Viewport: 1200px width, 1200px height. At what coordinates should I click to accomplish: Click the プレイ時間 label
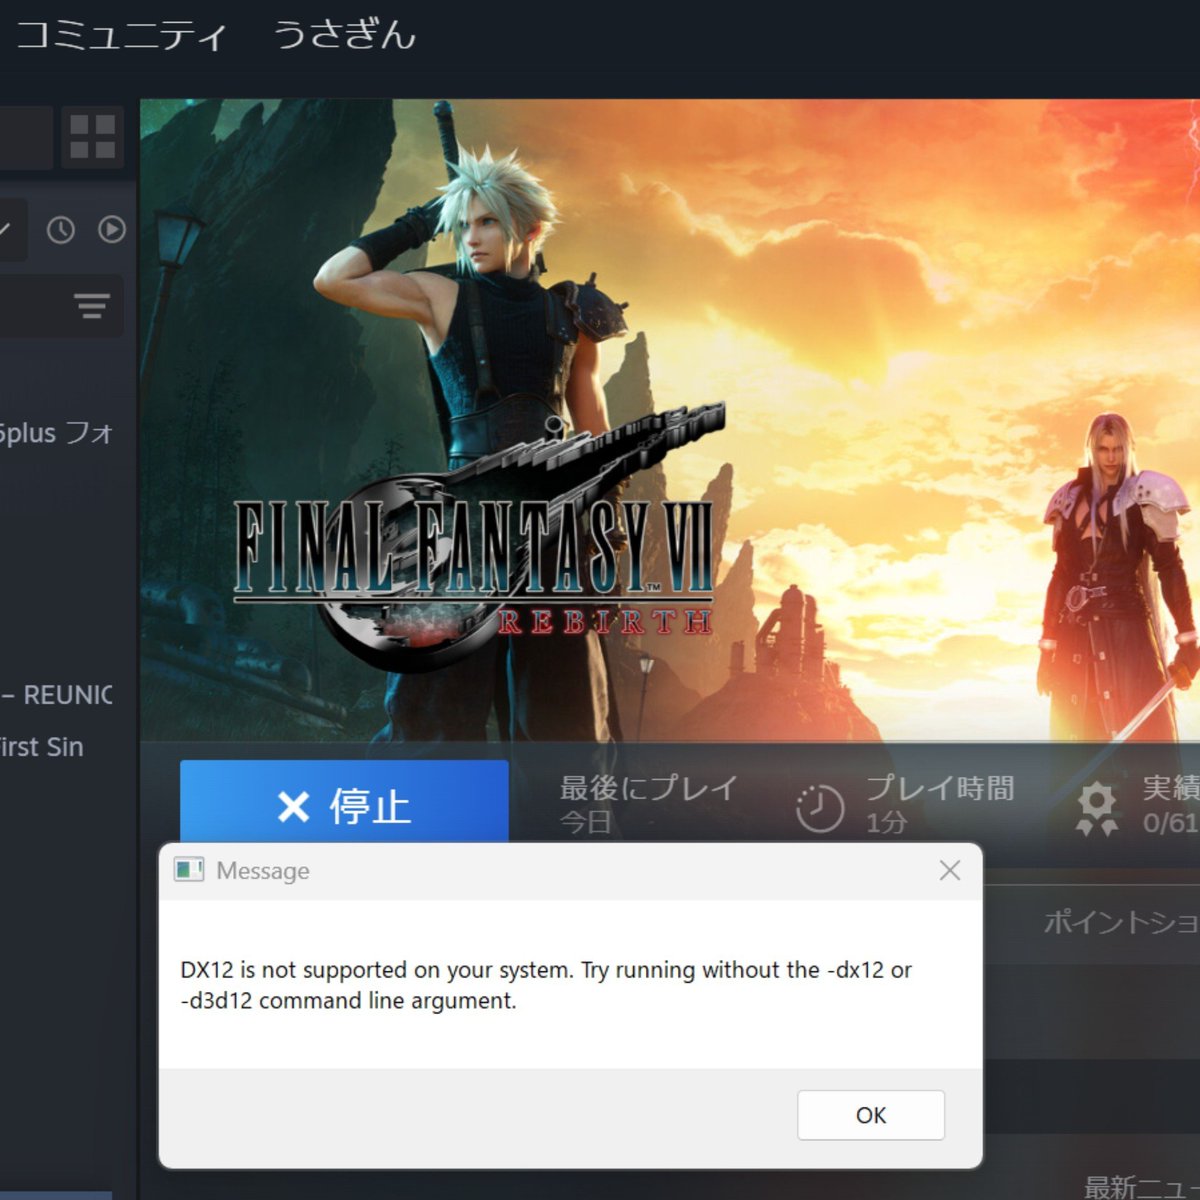point(940,788)
